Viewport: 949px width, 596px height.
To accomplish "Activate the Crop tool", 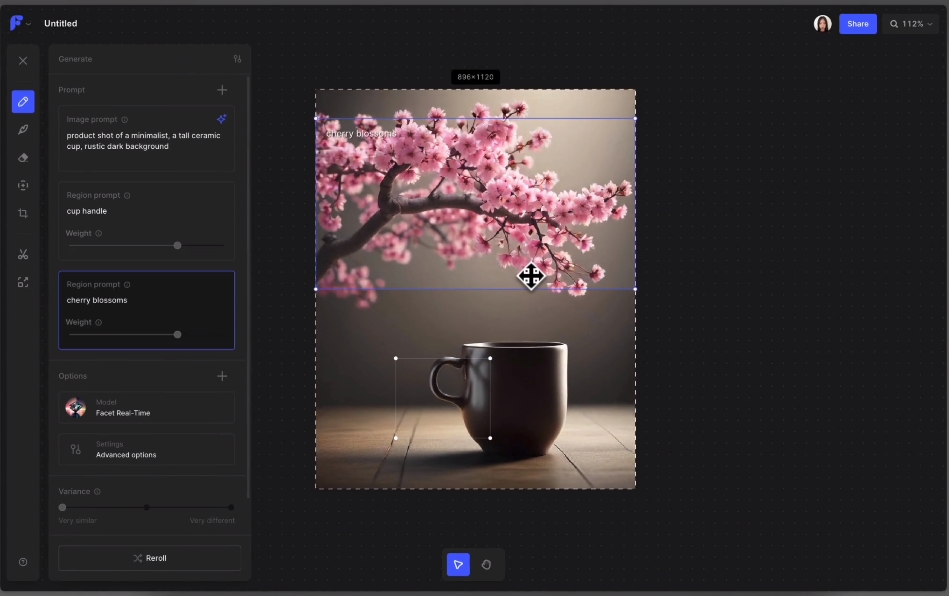I will tap(23, 214).
